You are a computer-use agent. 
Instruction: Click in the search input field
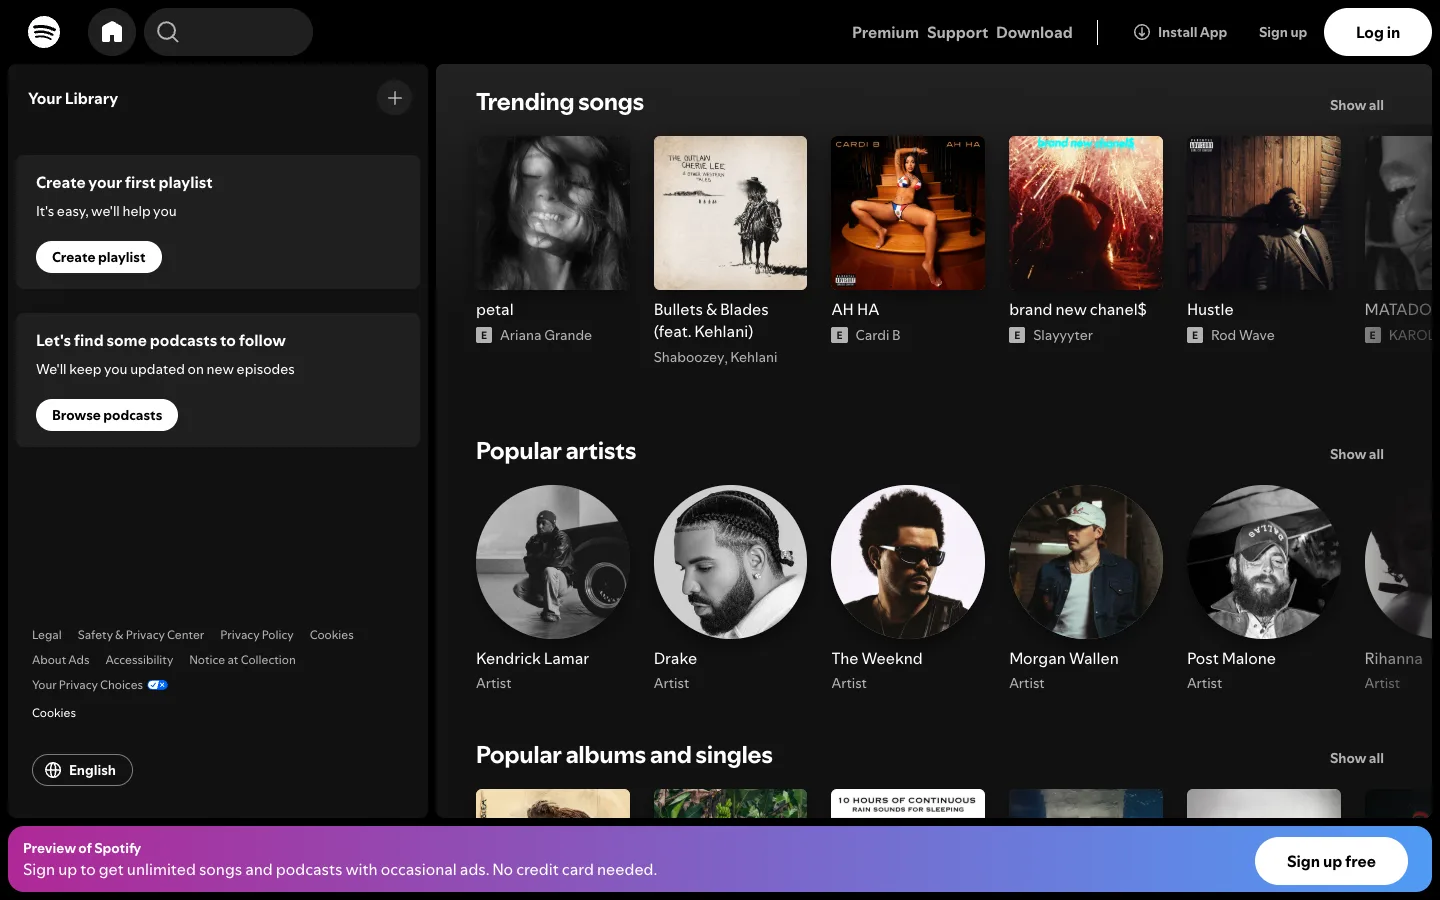coord(228,32)
